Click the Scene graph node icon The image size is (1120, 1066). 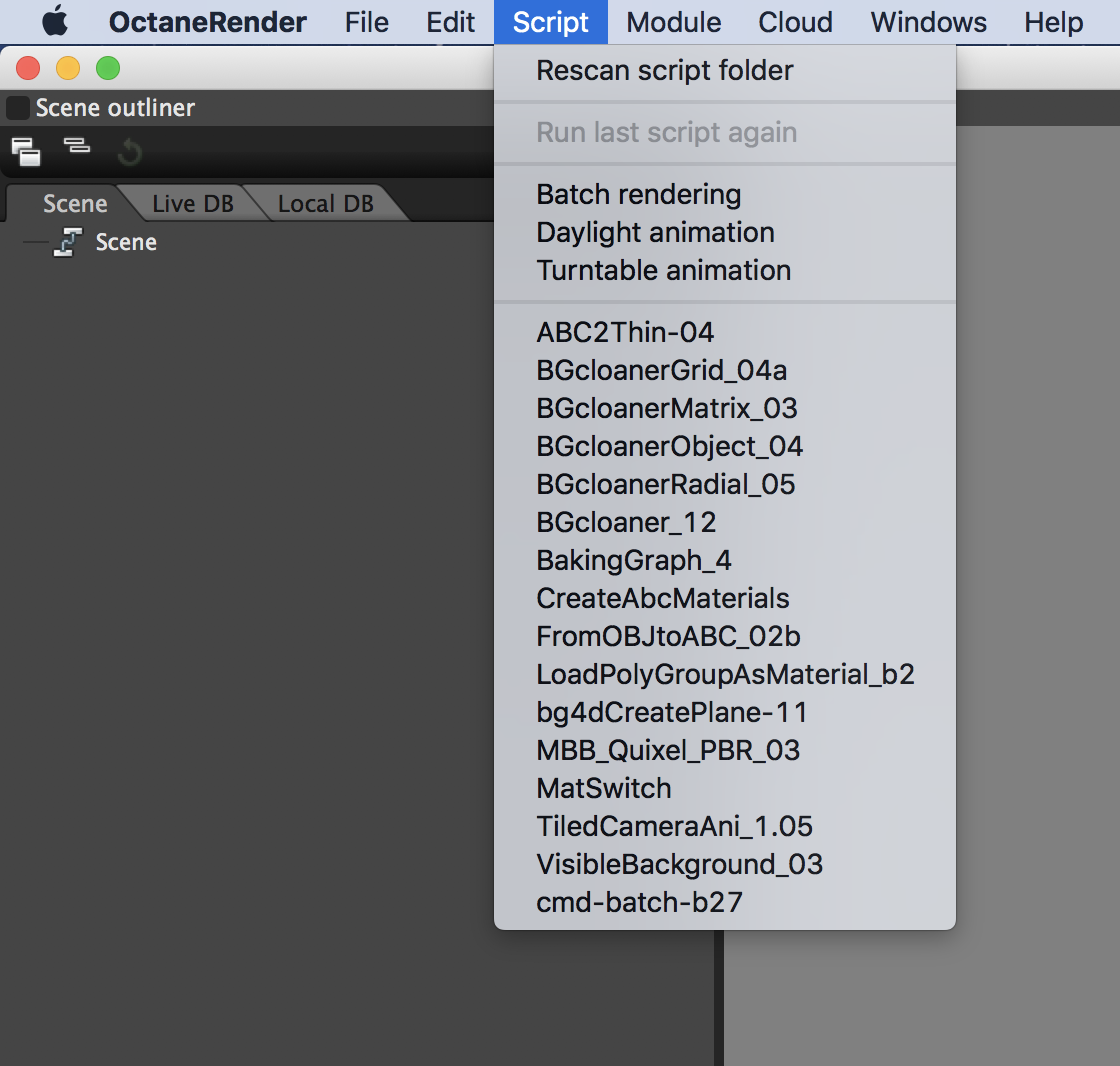[68, 242]
